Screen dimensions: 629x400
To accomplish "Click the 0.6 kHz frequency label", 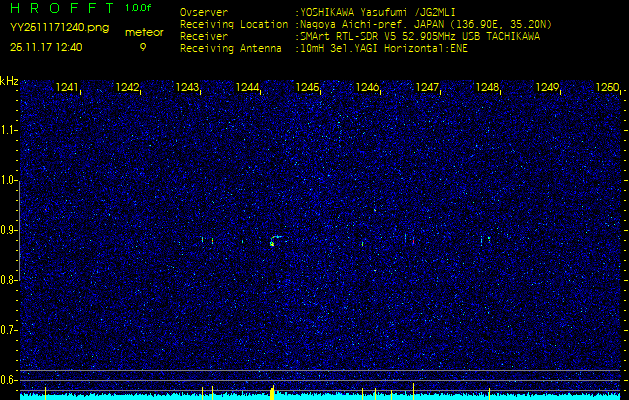I will pyautogui.click(x=8, y=380).
